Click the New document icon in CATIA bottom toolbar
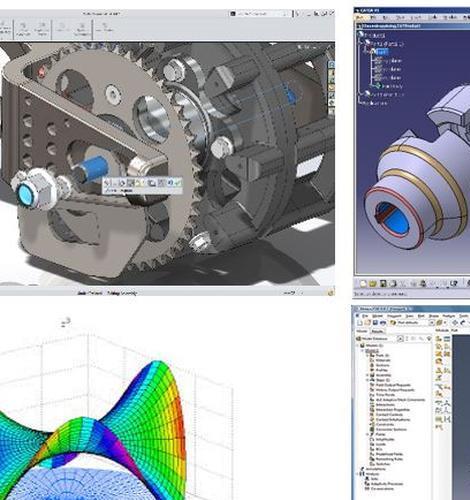 click(363, 284)
